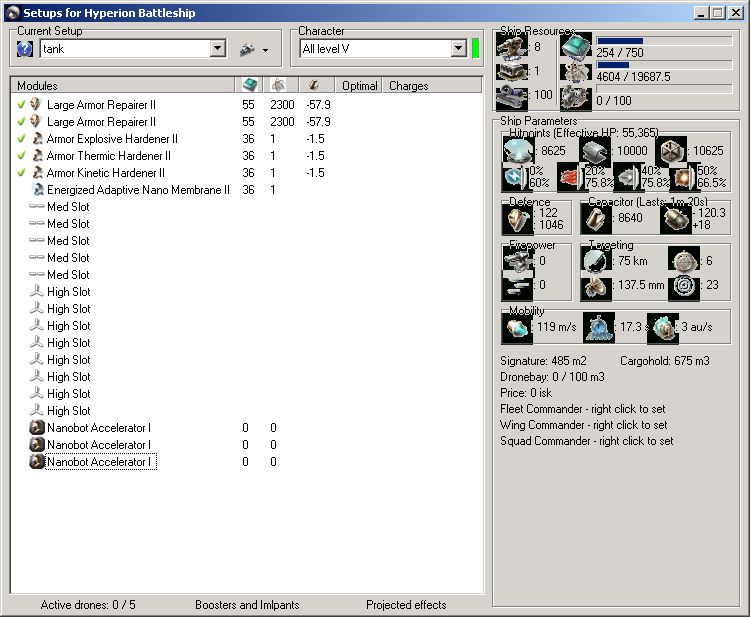Screen dimensions: 750x617
Task: Click the warp speed icon showing 3 au/s
Action: (x=663, y=328)
